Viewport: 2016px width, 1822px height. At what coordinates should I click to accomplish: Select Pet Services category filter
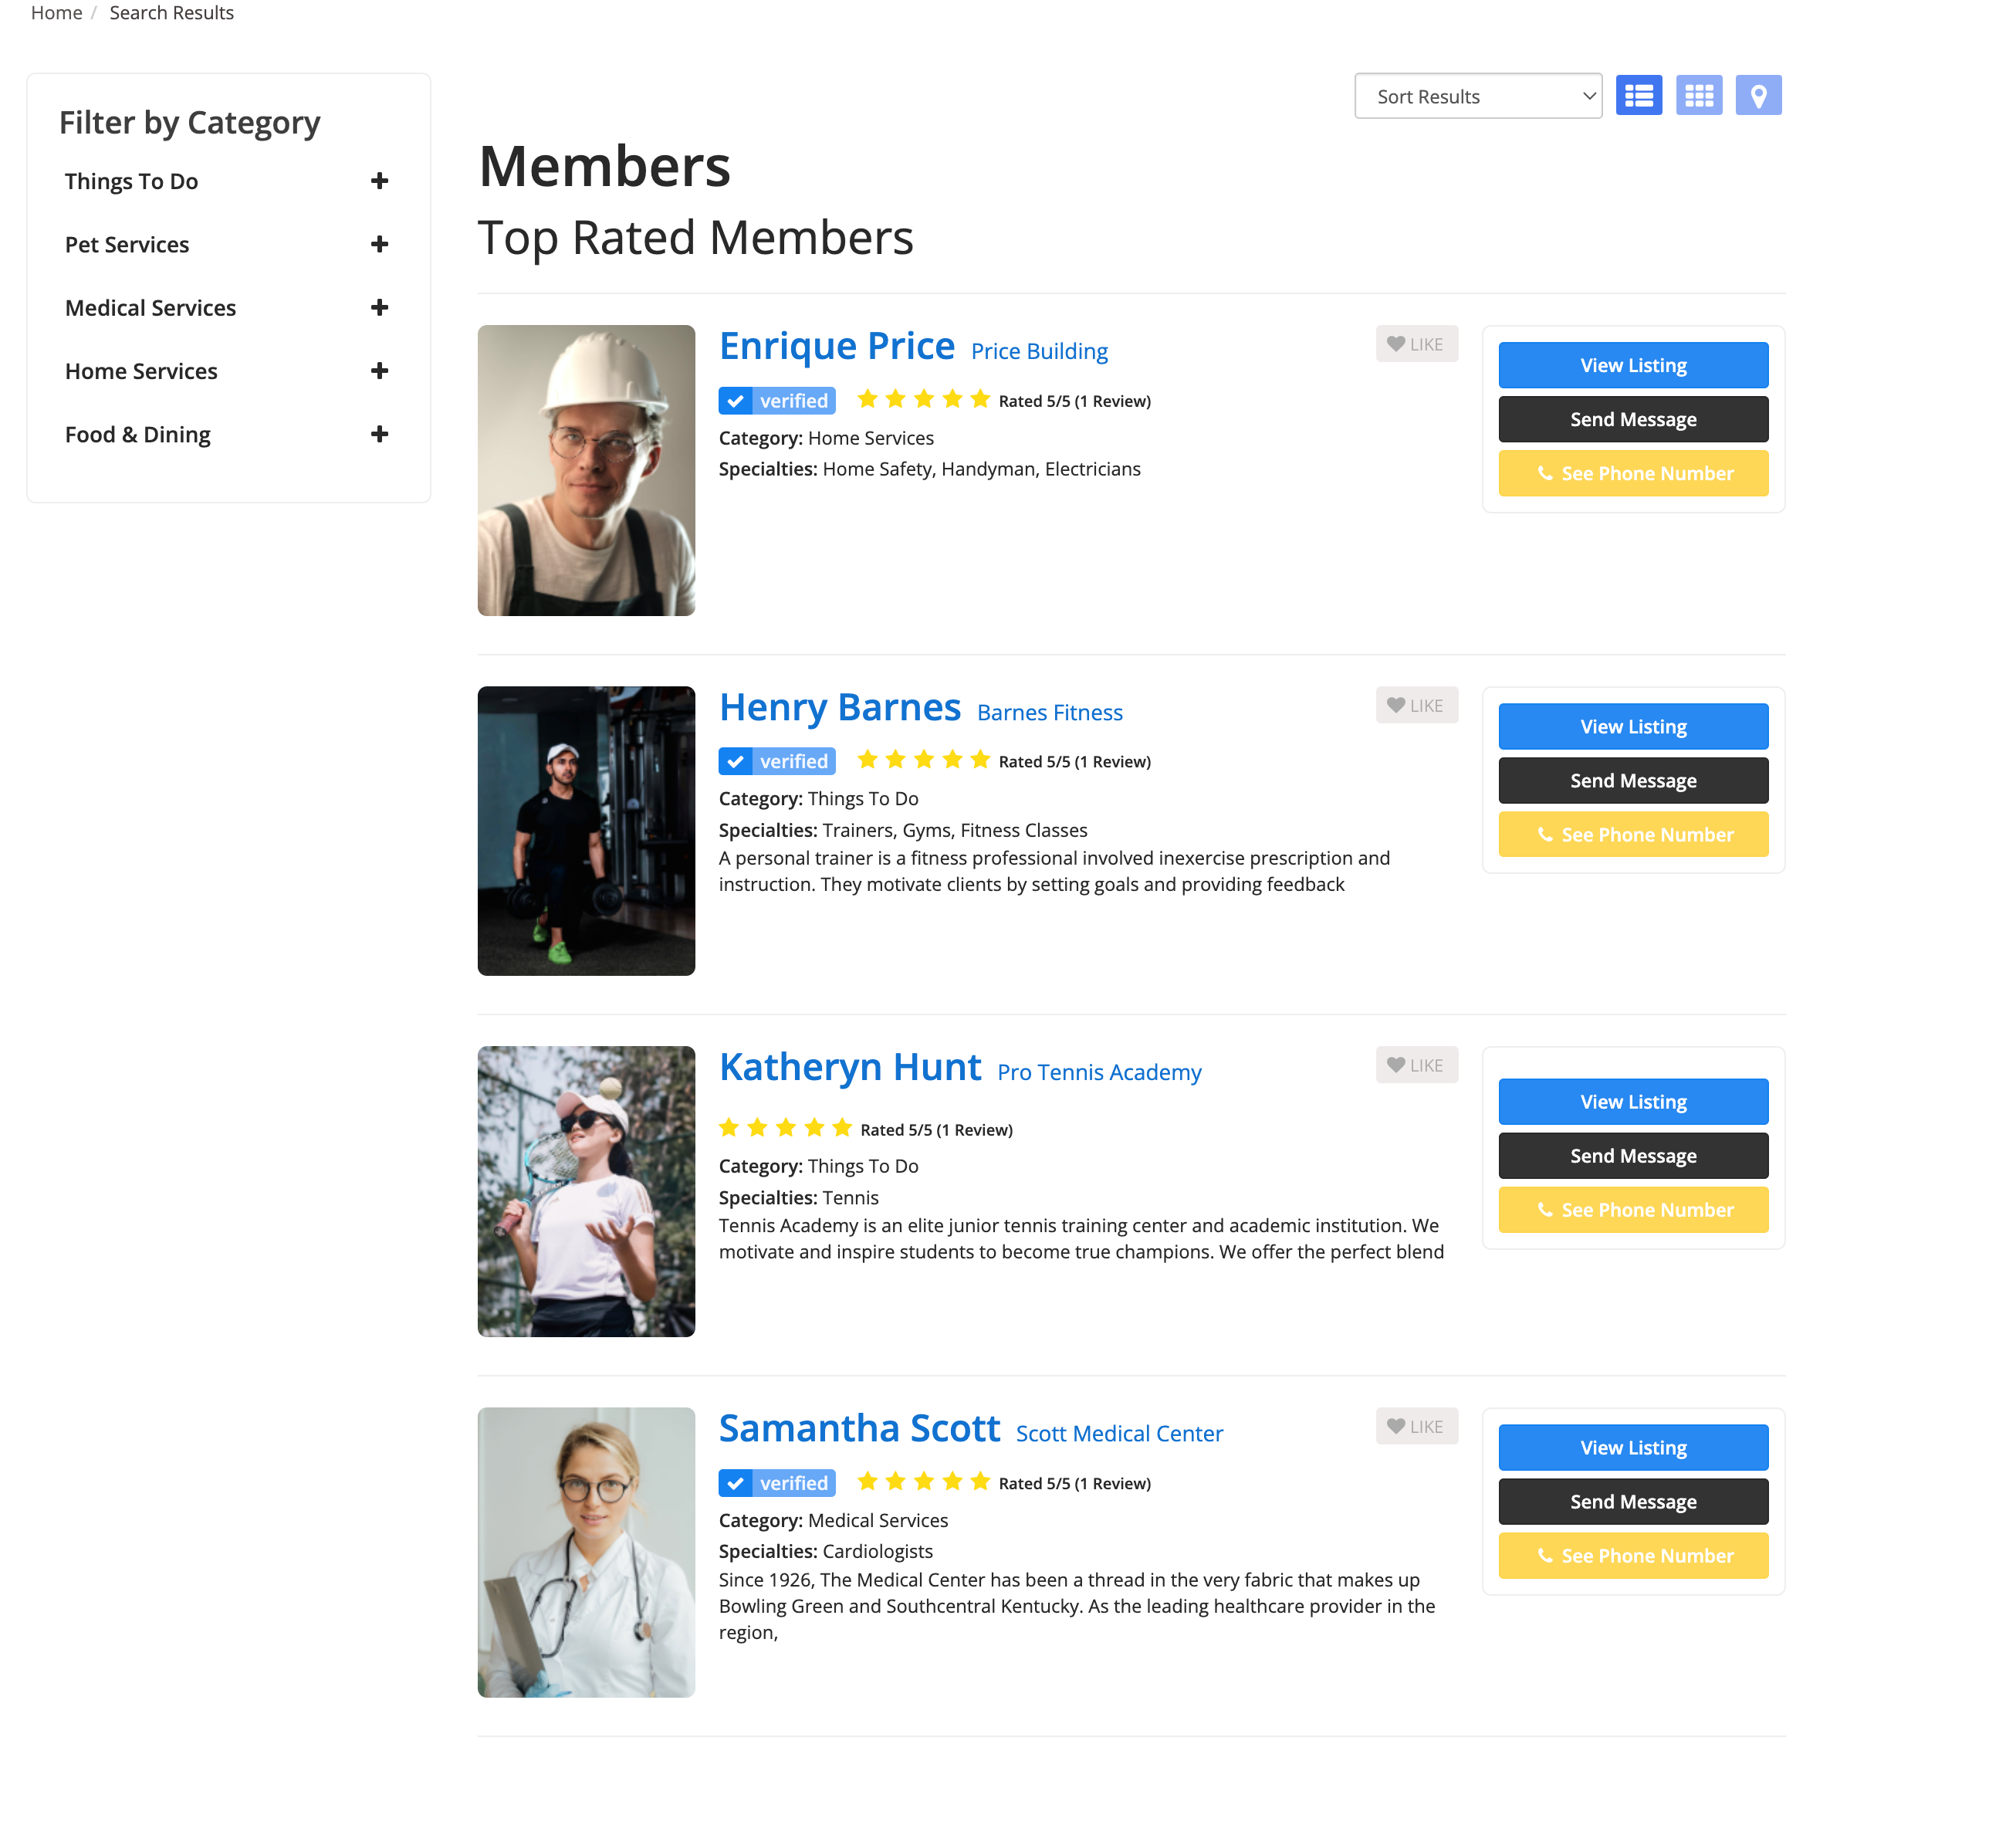127,245
